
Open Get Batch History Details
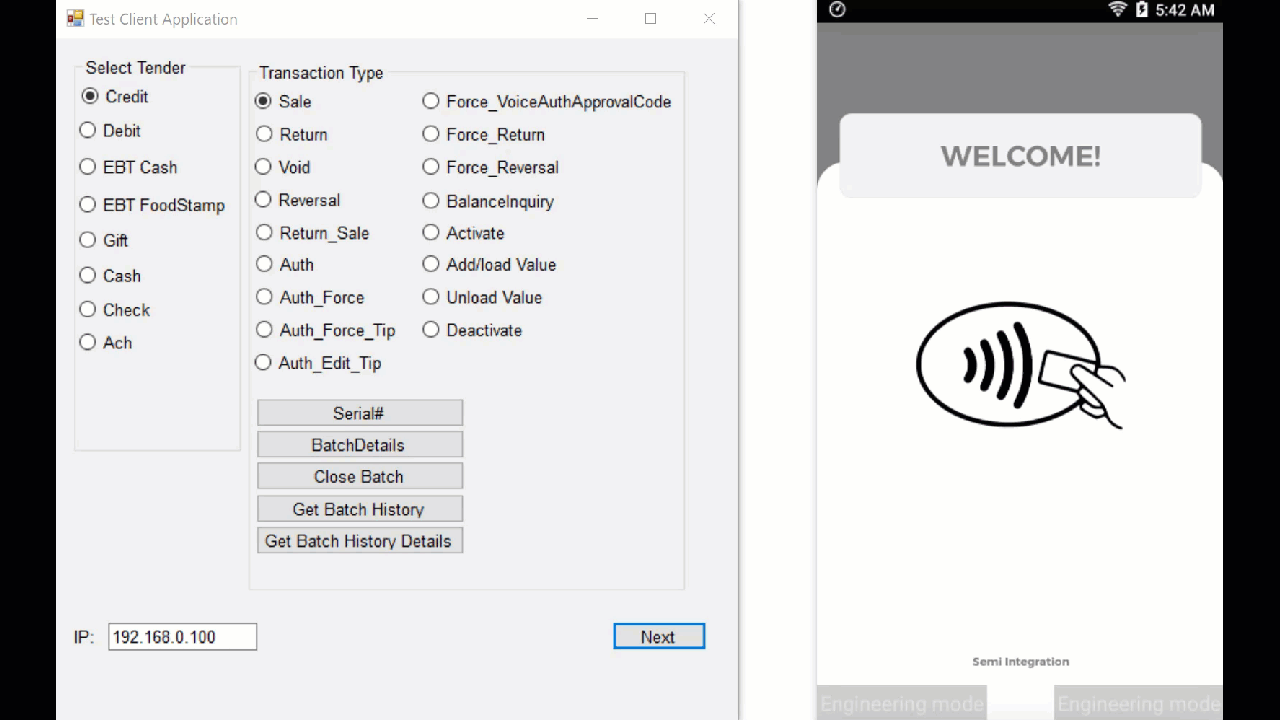pyautogui.click(x=359, y=541)
